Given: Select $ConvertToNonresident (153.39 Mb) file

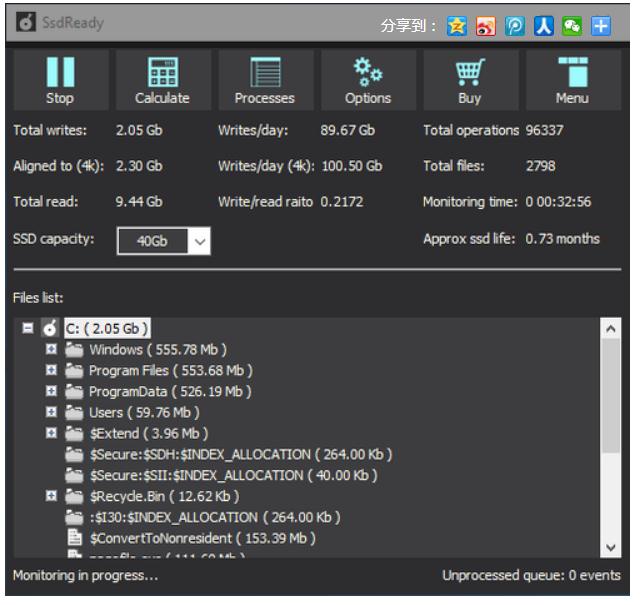Looking at the screenshot, I should (x=203, y=538).
